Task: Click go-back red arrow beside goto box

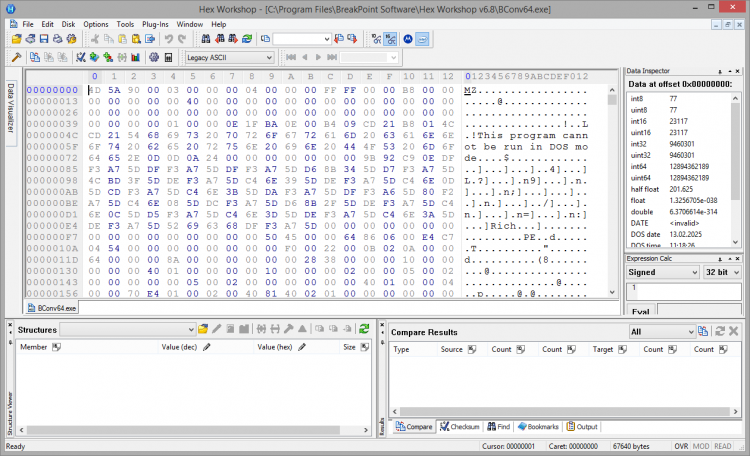Action: point(339,39)
